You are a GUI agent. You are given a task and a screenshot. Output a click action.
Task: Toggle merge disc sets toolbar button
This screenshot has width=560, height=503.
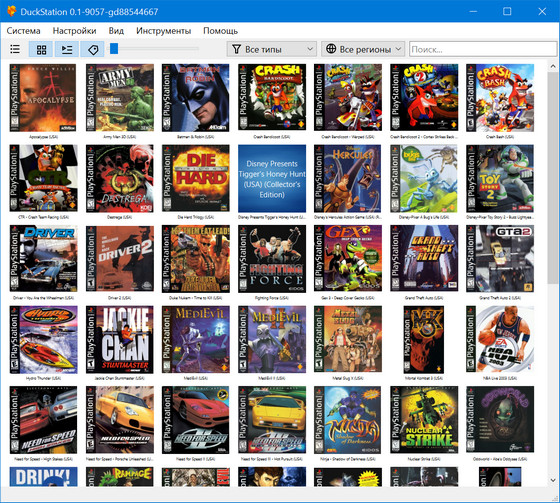click(x=67, y=49)
